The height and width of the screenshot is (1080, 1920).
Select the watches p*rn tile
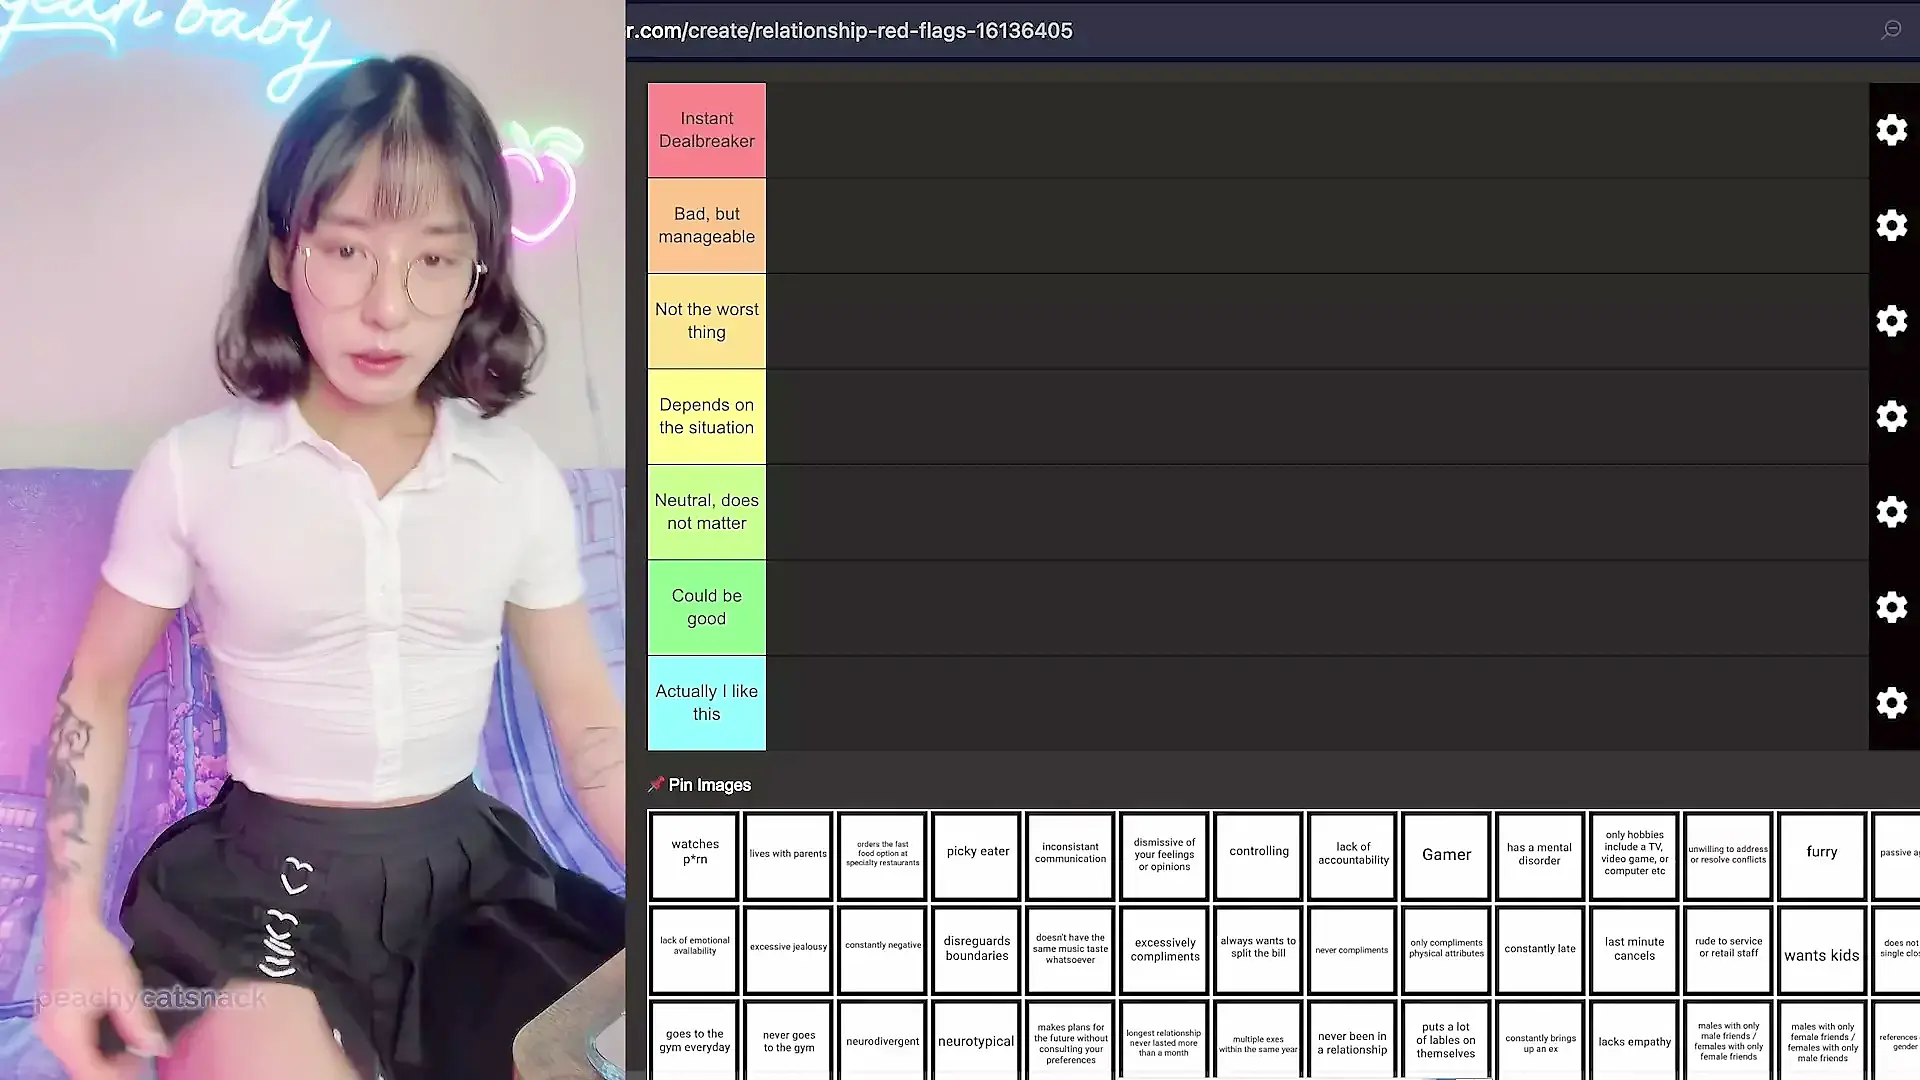[695, 853]
